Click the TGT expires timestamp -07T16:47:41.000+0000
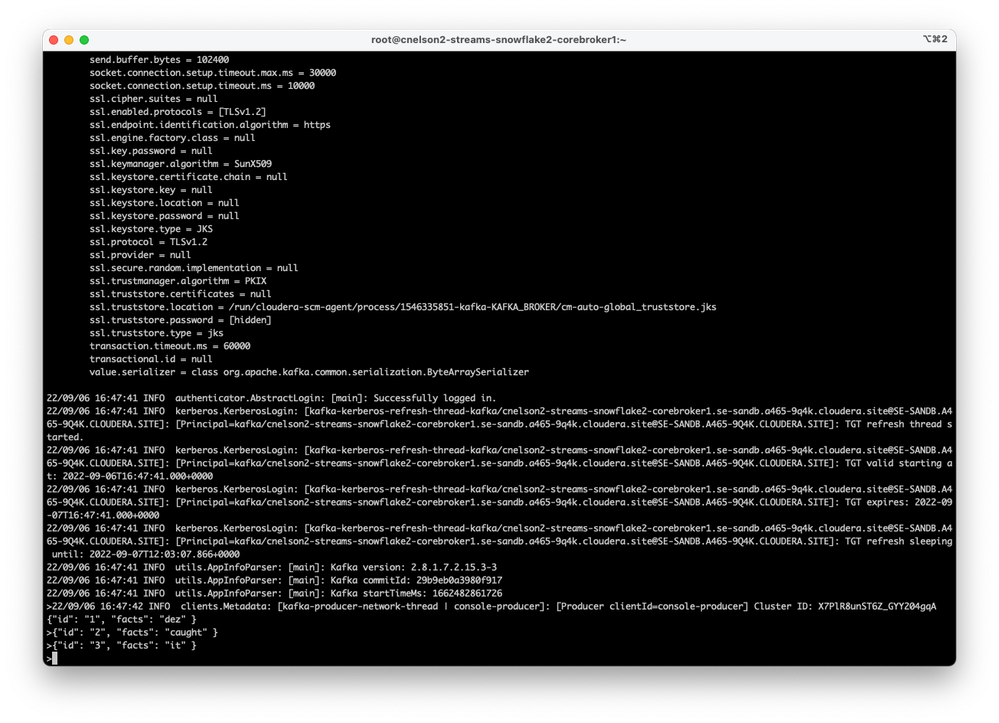 (x=103, y=515)
